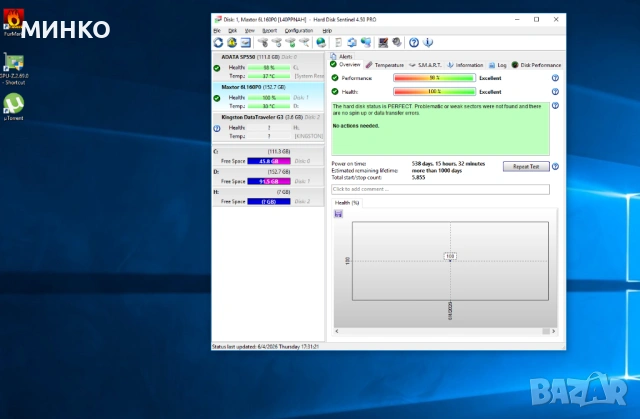Select the ADATA SP550 disk entry

coord(268,67)
